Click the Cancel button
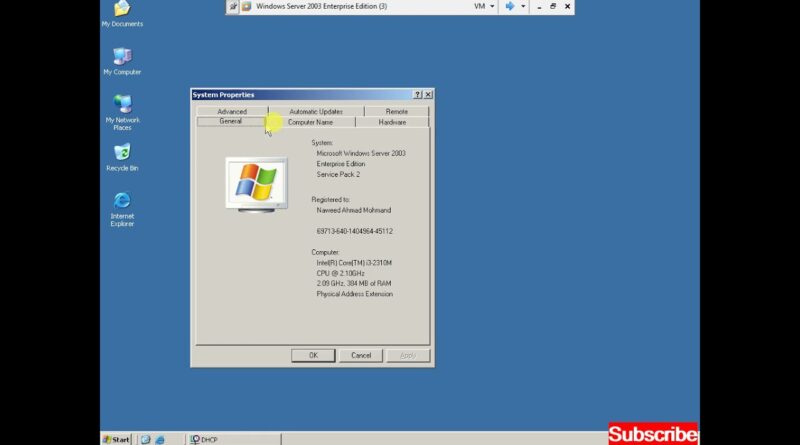Viewport: 800px width, 445px height. point(361,356)
